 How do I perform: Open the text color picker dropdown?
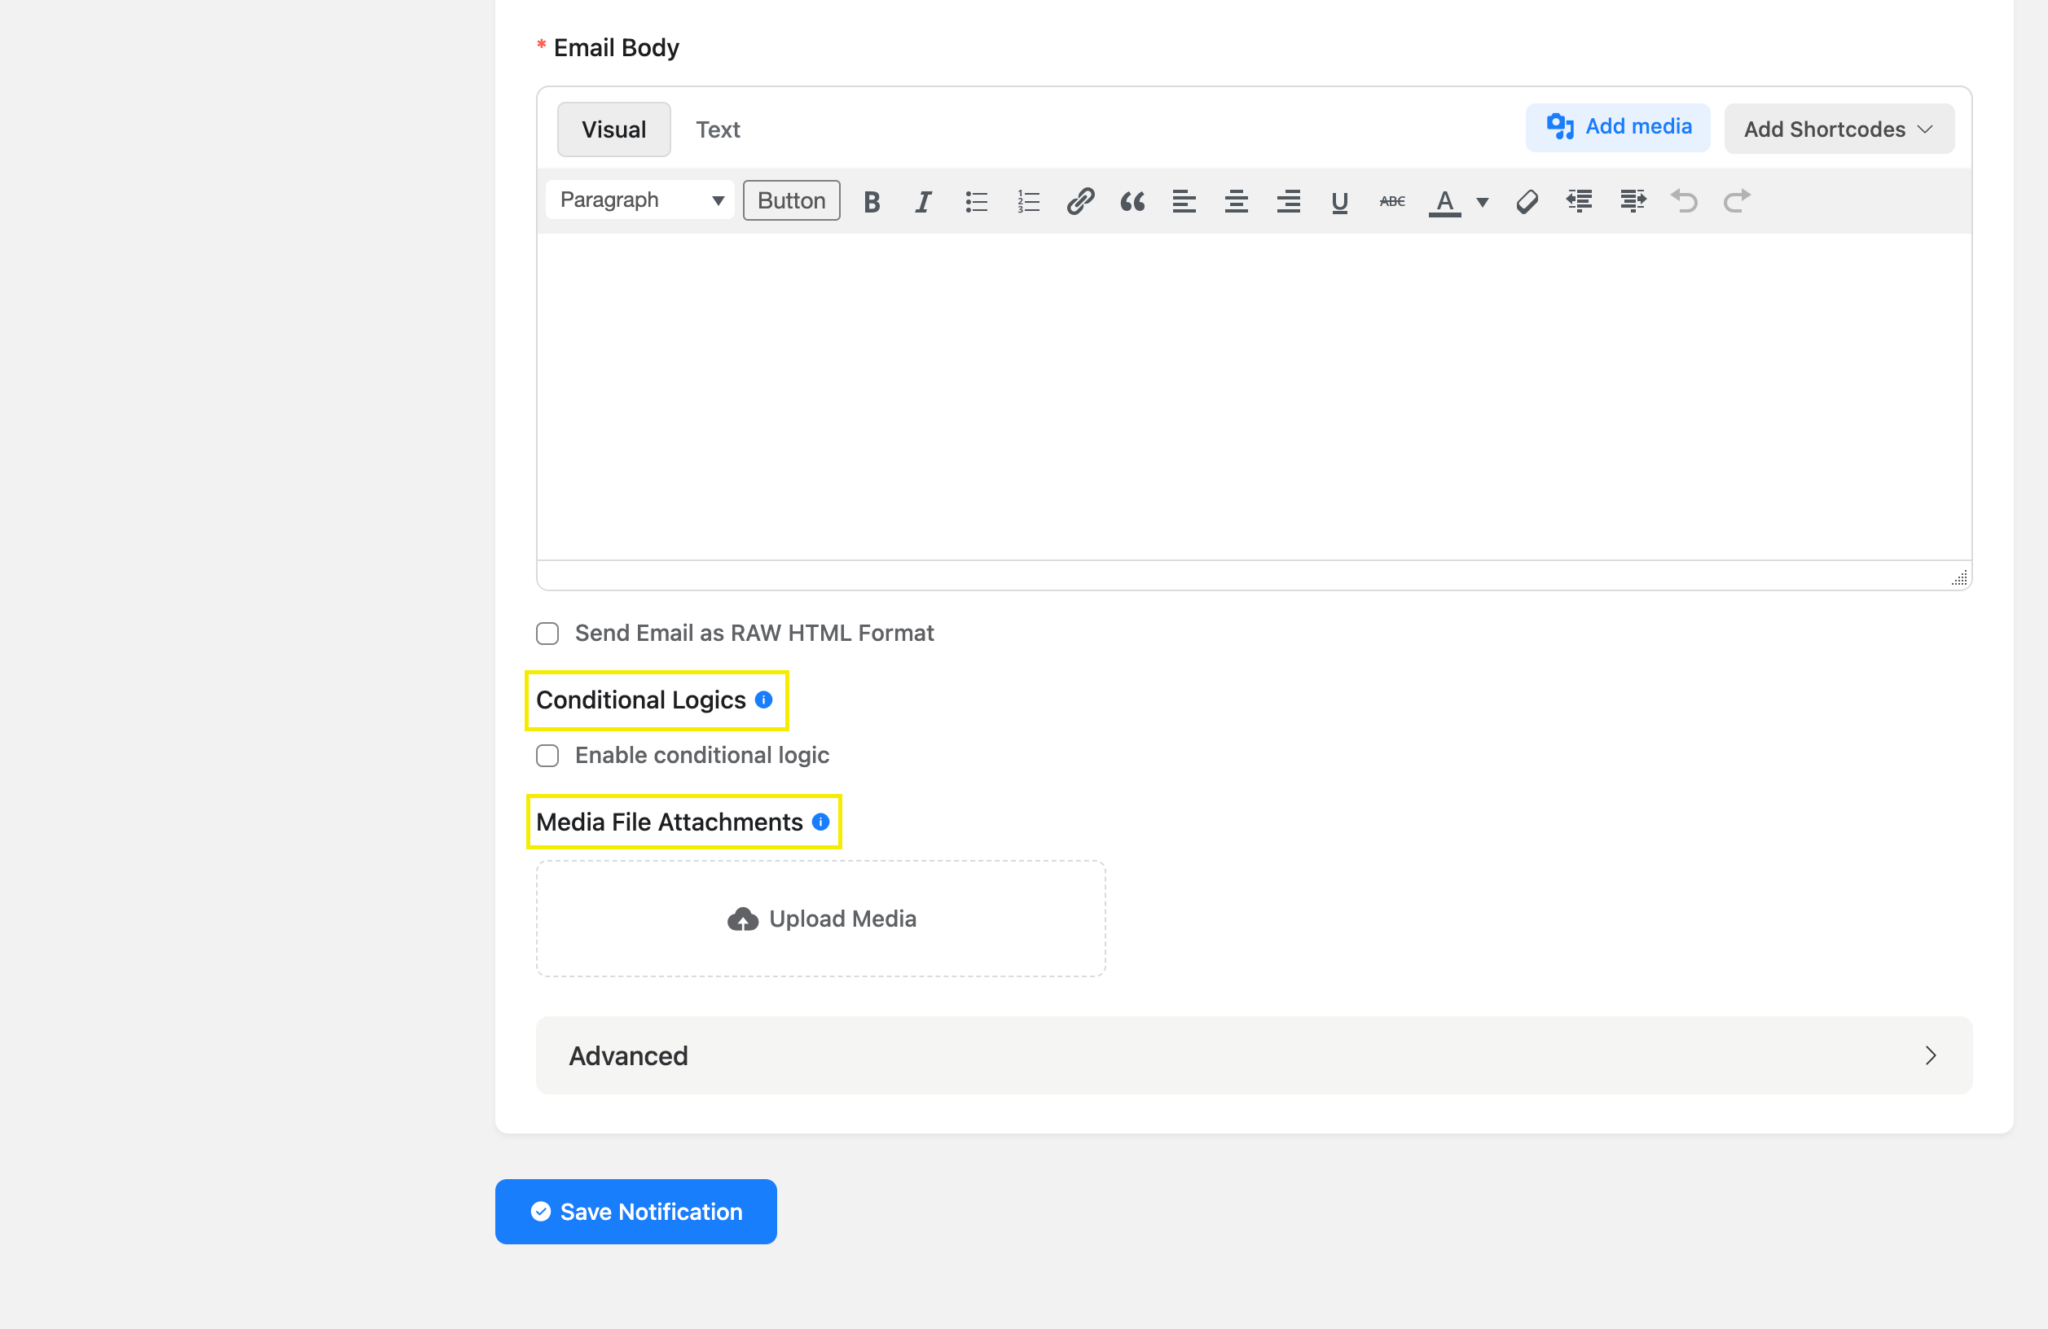tap(1482, 201)
